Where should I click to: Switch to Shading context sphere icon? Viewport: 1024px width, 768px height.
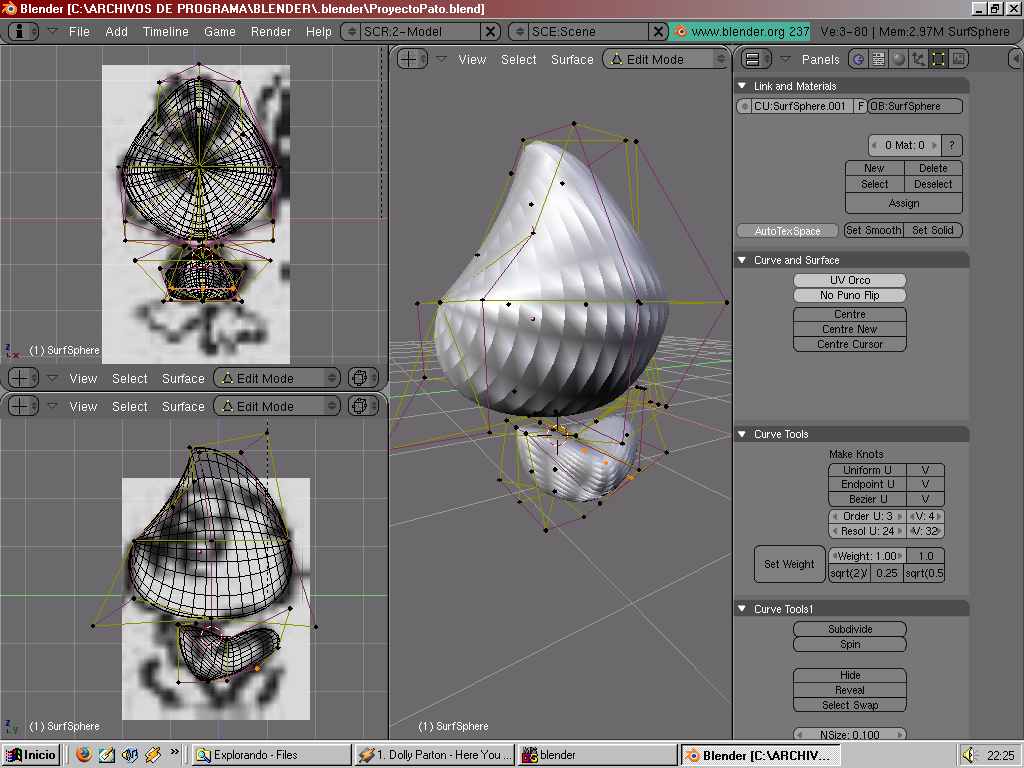tap(899, 59)
